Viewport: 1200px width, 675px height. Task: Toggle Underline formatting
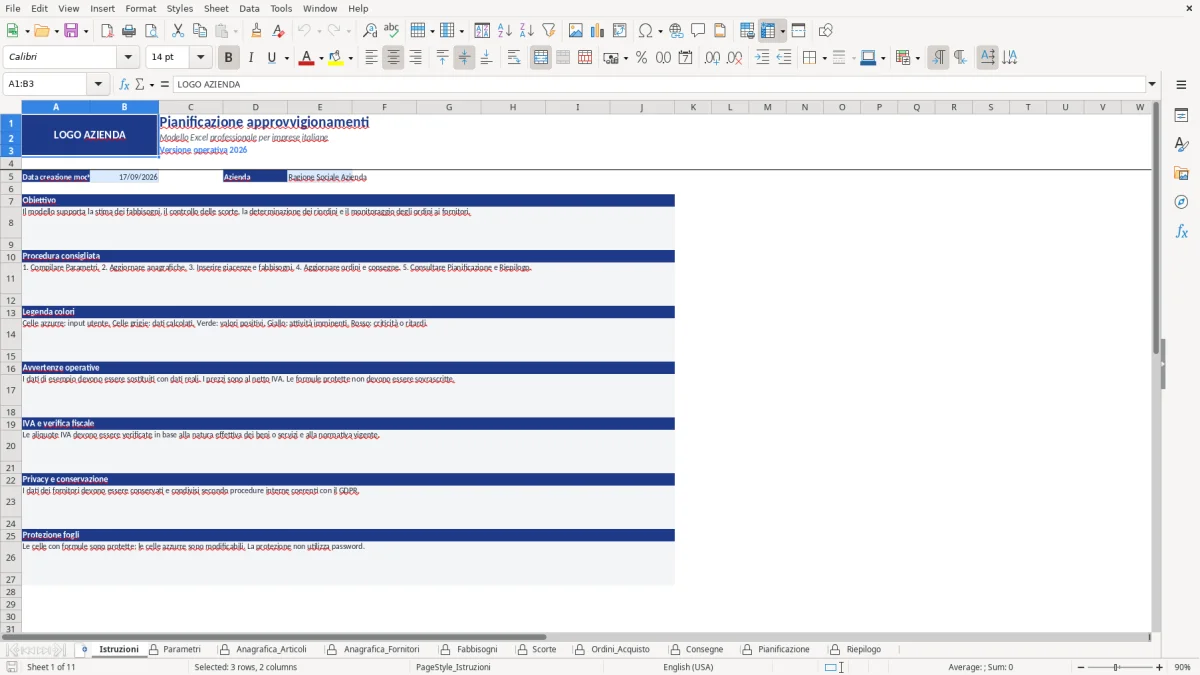pyautogui.click(x=272, y=58)
